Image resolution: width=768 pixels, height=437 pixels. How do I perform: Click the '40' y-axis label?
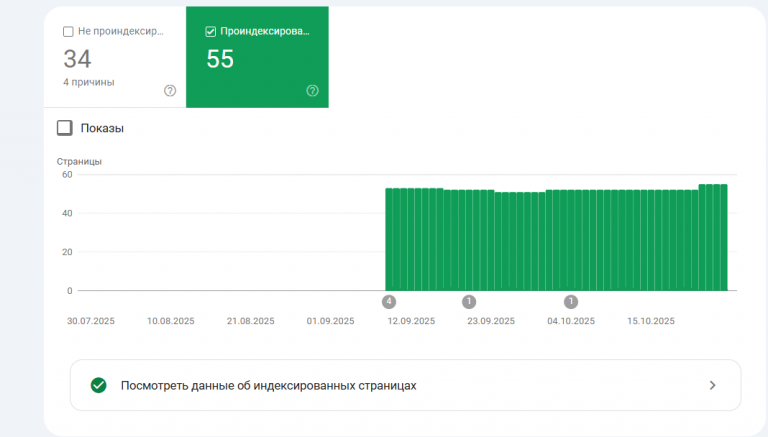[67, 213]
